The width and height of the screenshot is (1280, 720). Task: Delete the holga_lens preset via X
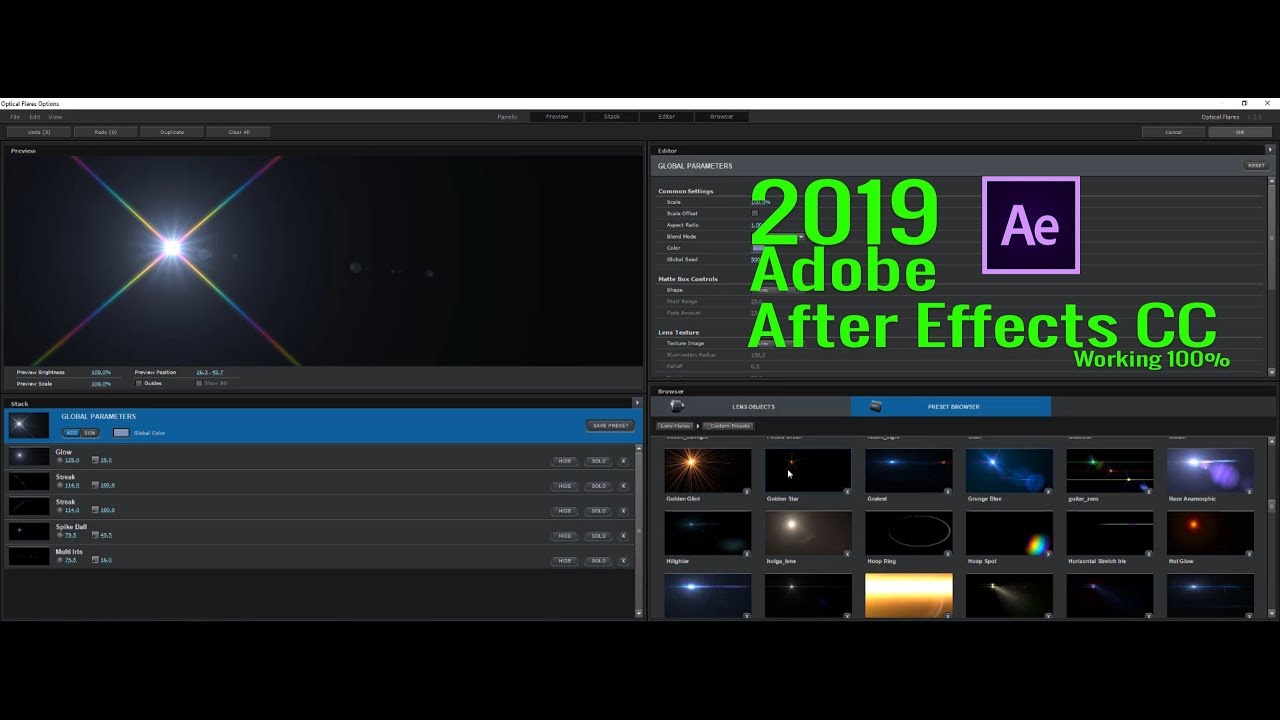click(846, 553)
